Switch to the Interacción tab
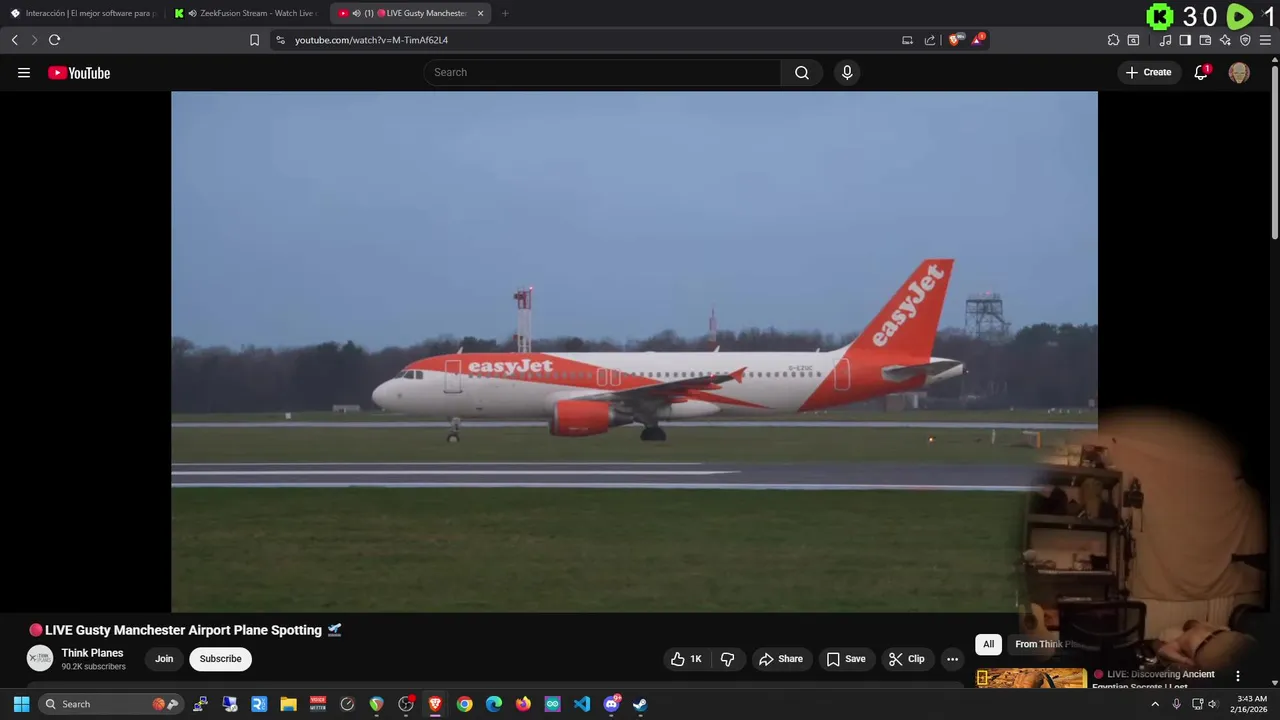Viewport: 1280px width, 720px height. [83, 13]
